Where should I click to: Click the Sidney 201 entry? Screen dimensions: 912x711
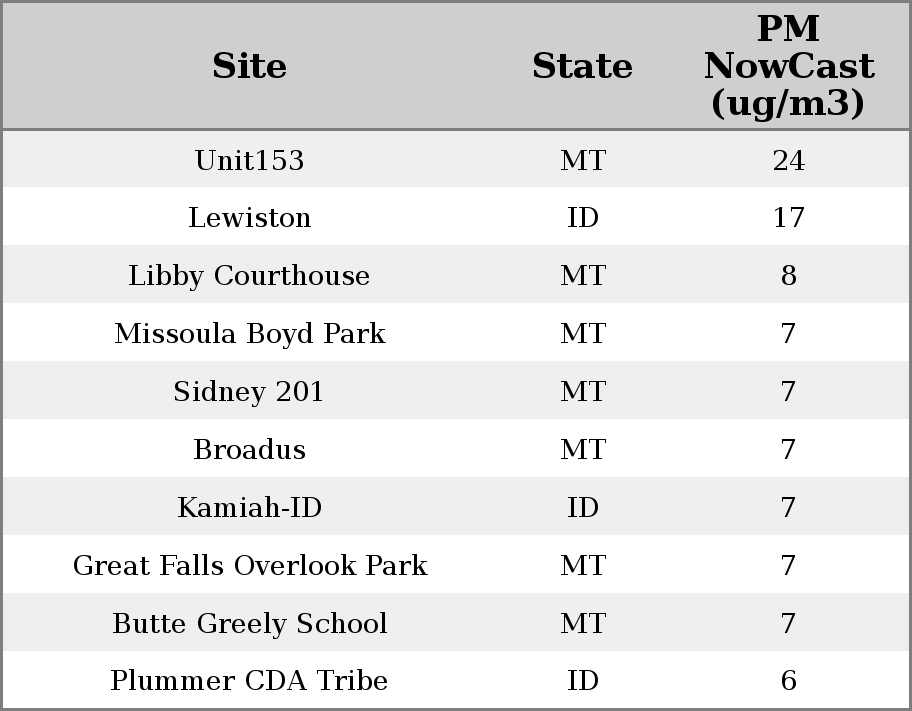[249, 391]
